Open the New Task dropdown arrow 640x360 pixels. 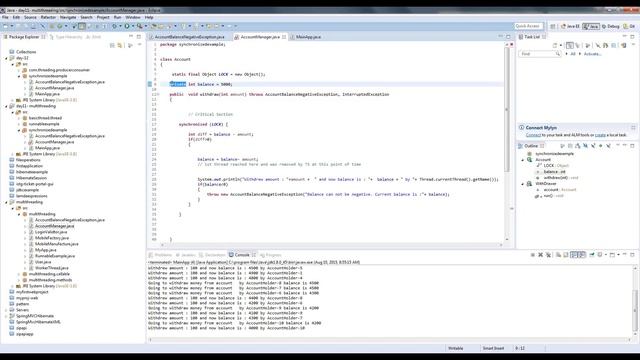click(561, 45)
